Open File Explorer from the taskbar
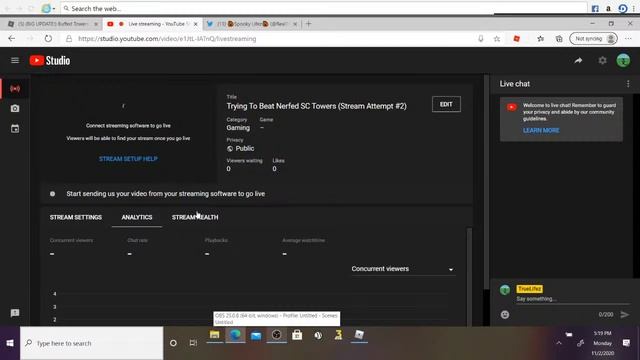This screenshot has width=640, height=360. 214,335
